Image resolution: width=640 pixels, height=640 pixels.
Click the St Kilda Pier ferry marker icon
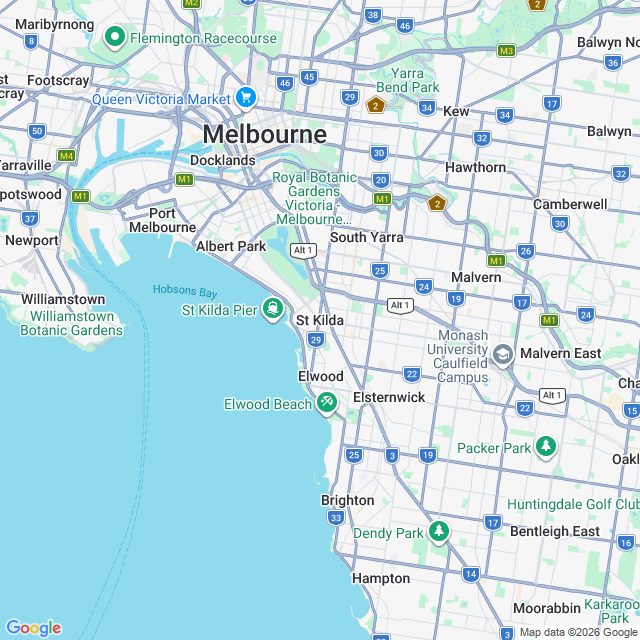coord(273,309)
